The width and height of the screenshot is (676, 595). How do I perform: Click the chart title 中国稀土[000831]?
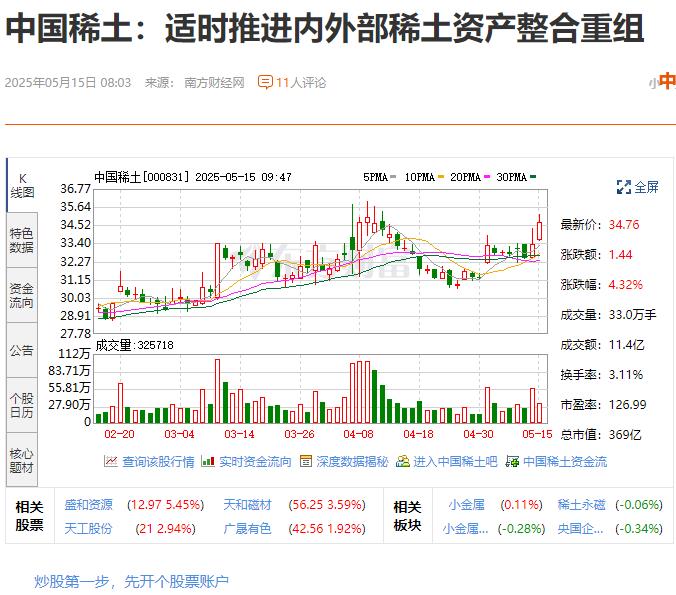[x=142, y=177]
